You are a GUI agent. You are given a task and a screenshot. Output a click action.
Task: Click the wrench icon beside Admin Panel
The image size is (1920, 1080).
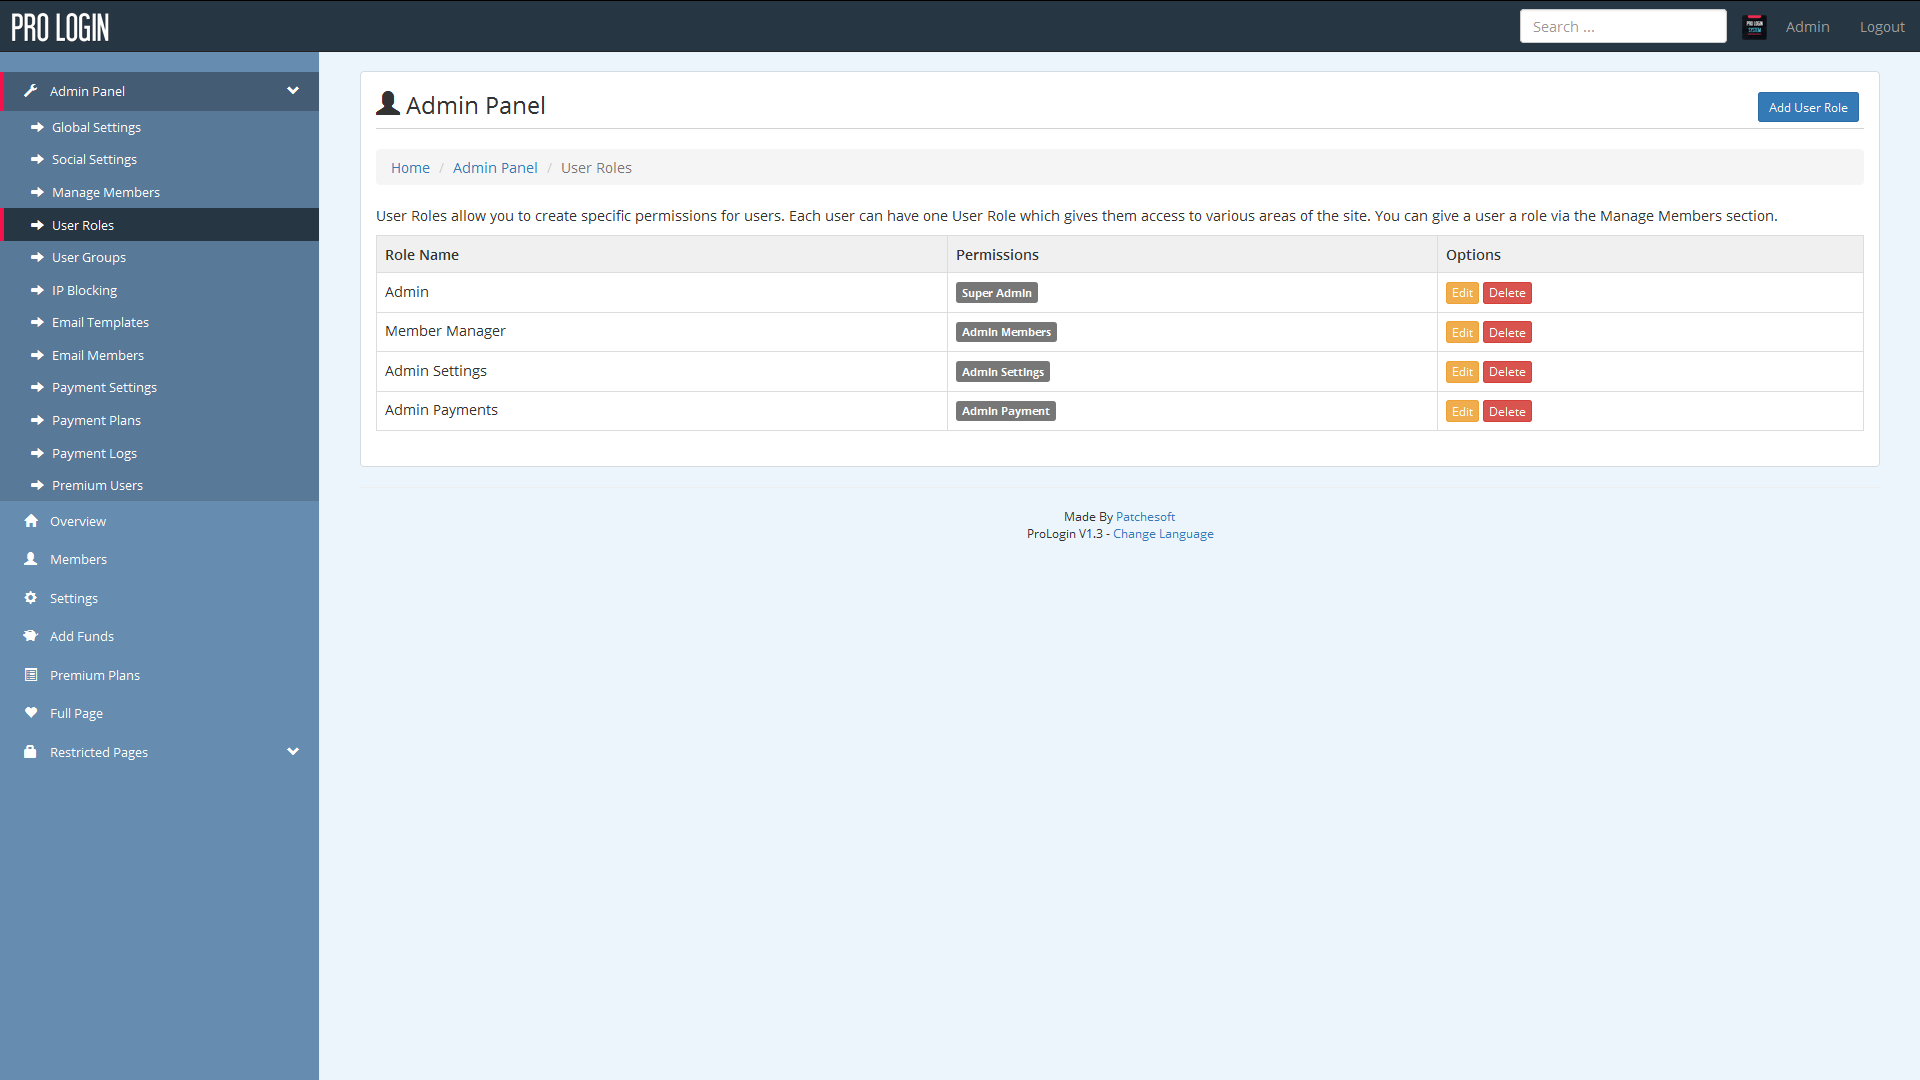coord(31,91)
